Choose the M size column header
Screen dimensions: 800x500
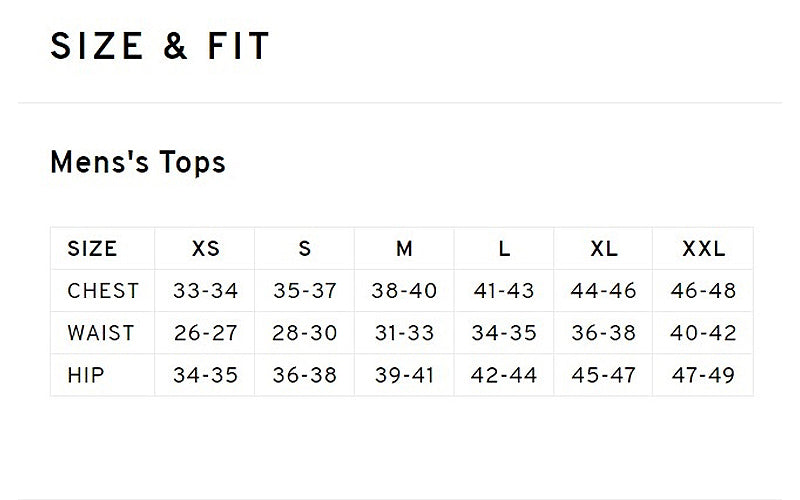click(404, 249)
